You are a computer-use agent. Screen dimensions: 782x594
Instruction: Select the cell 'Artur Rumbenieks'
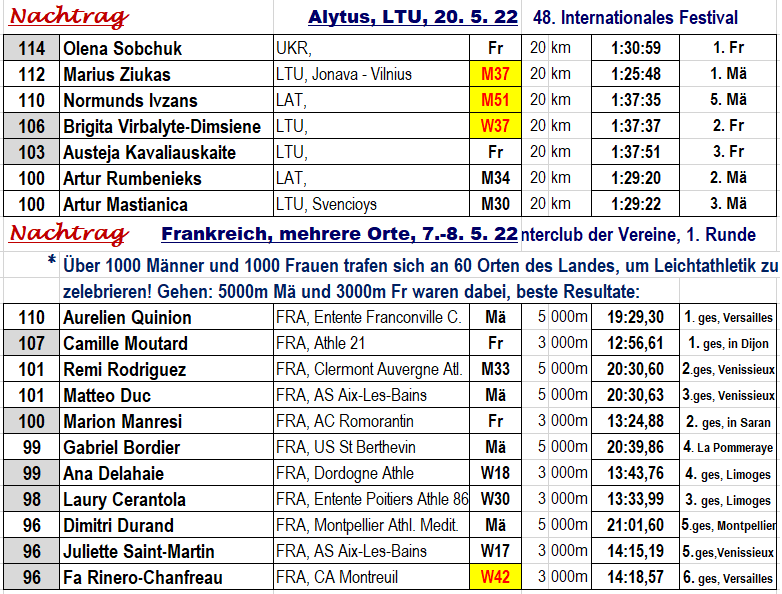[166, 178]
